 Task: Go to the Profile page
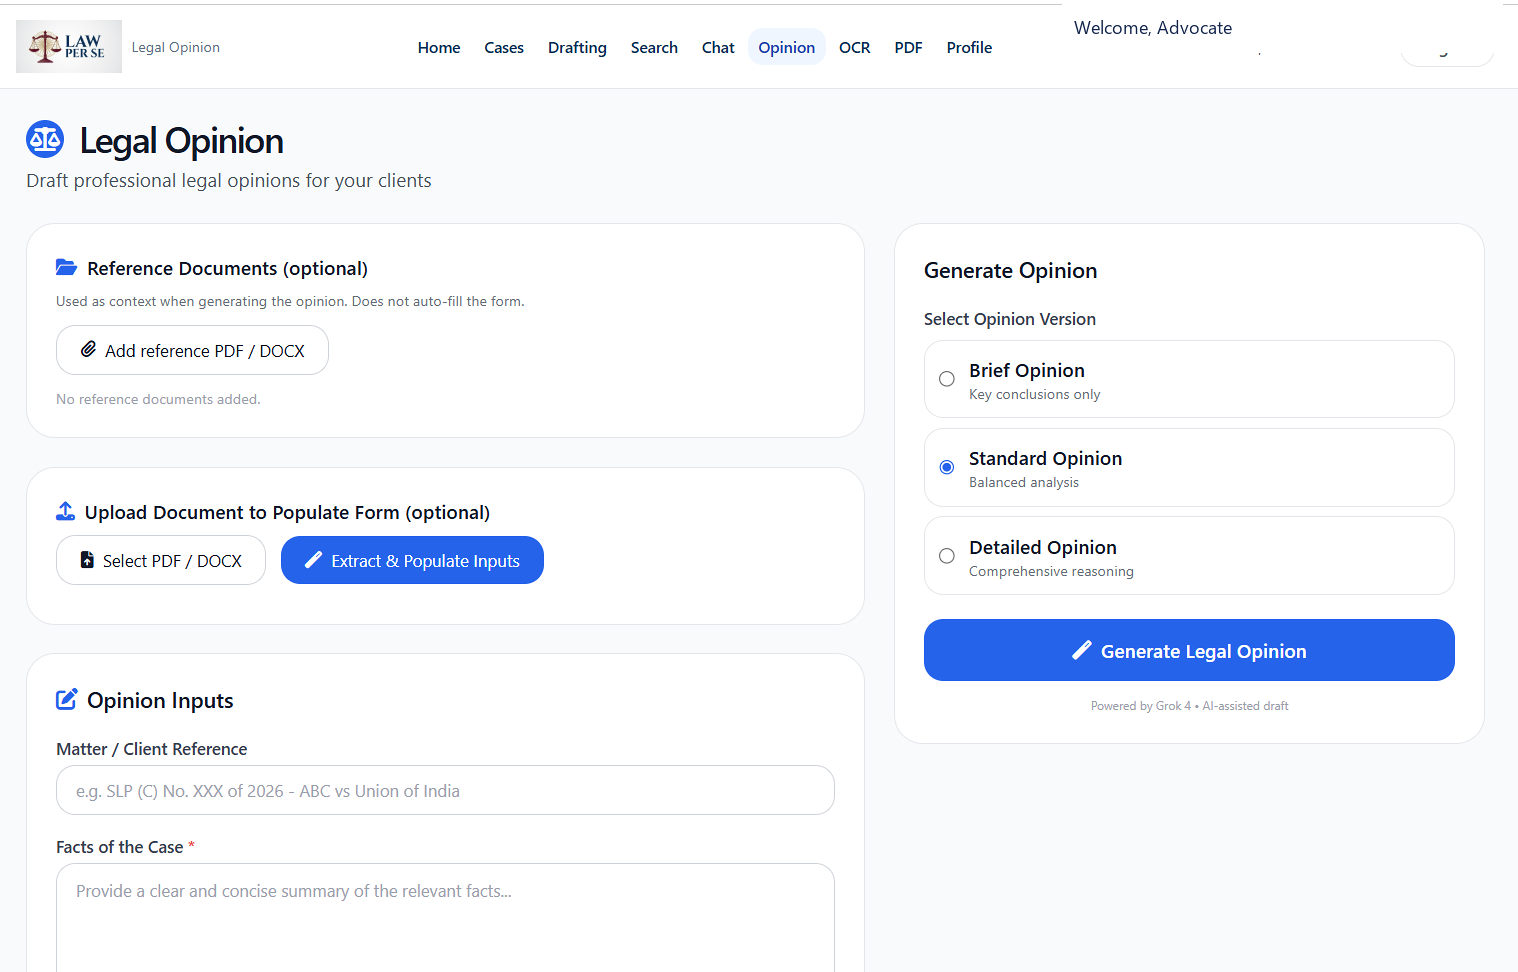point(969,47)
